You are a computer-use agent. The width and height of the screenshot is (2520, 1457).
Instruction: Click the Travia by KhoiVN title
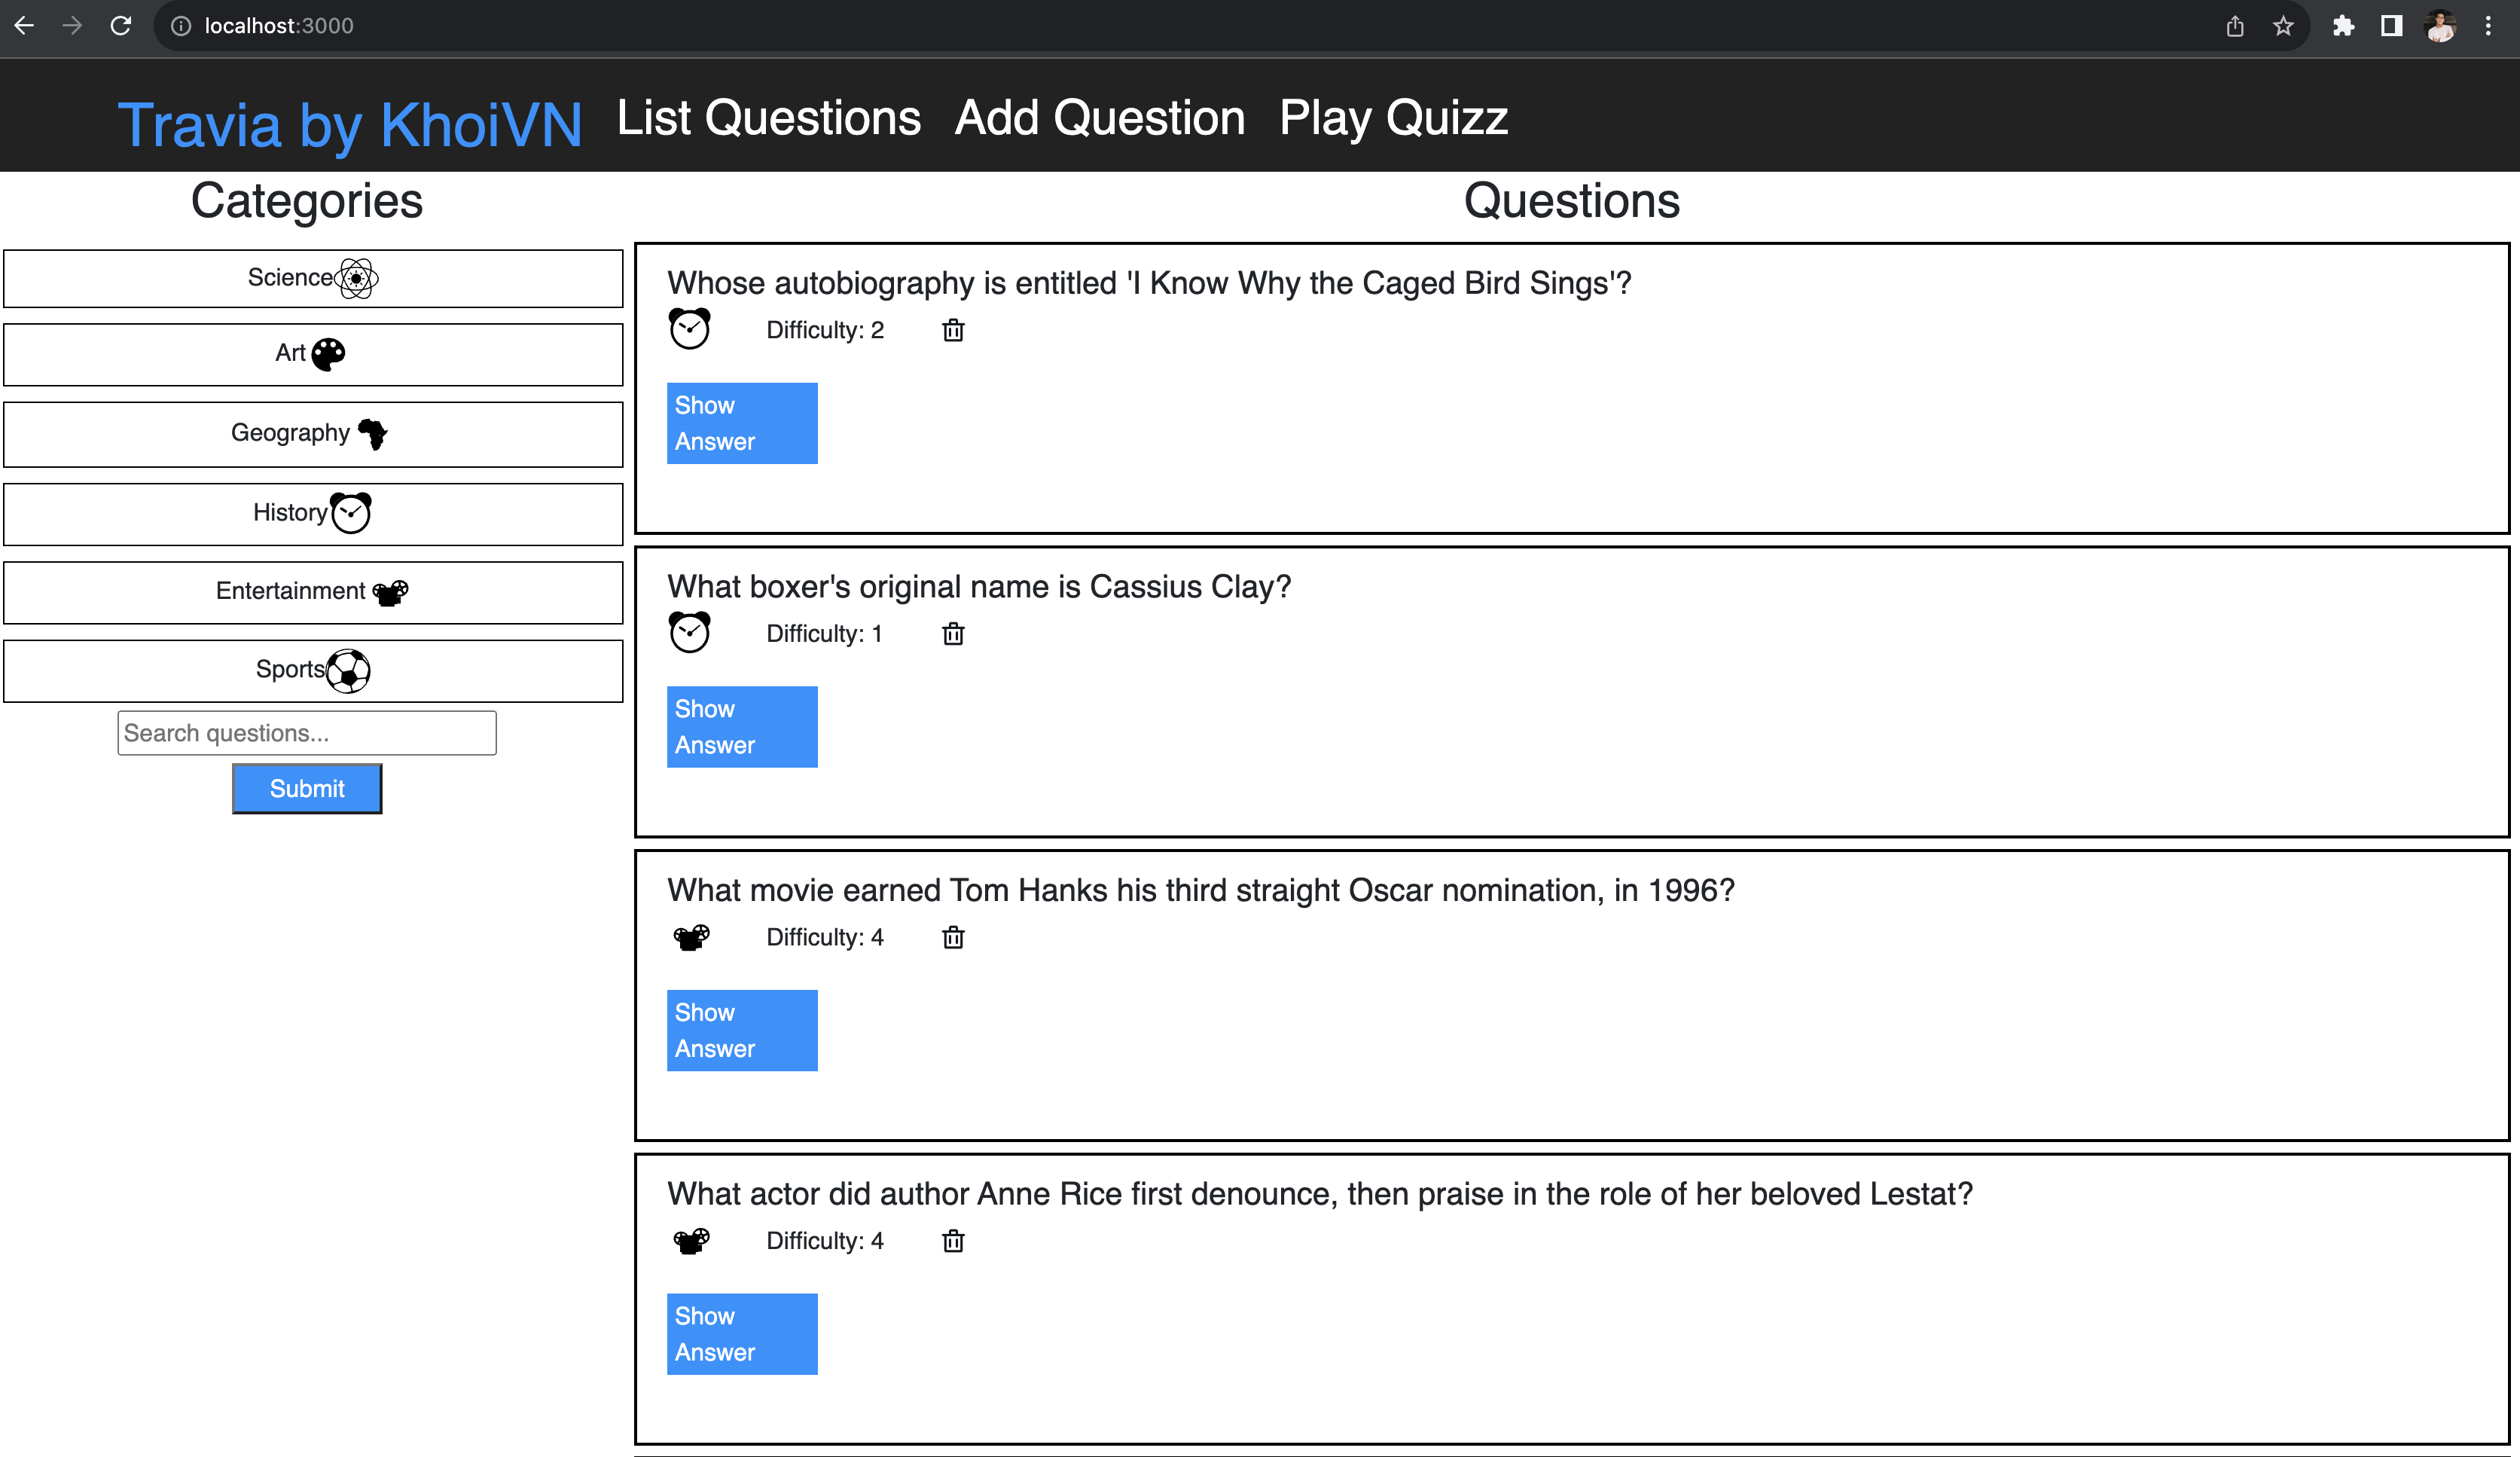[x=350, y=125]
